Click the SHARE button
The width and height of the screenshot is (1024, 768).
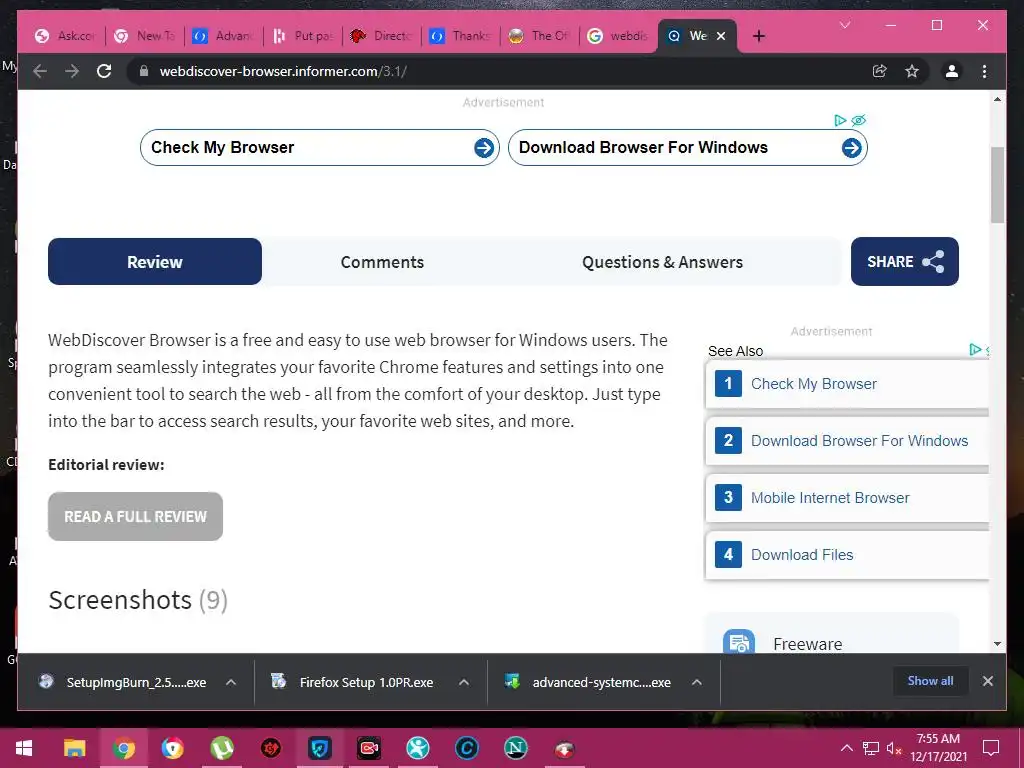tap(904, 262)
